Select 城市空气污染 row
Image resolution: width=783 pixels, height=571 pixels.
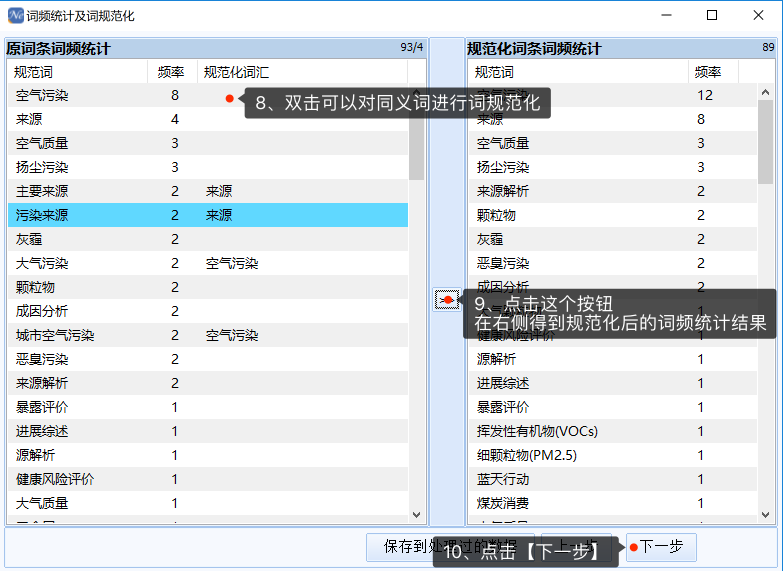point(208,335)
